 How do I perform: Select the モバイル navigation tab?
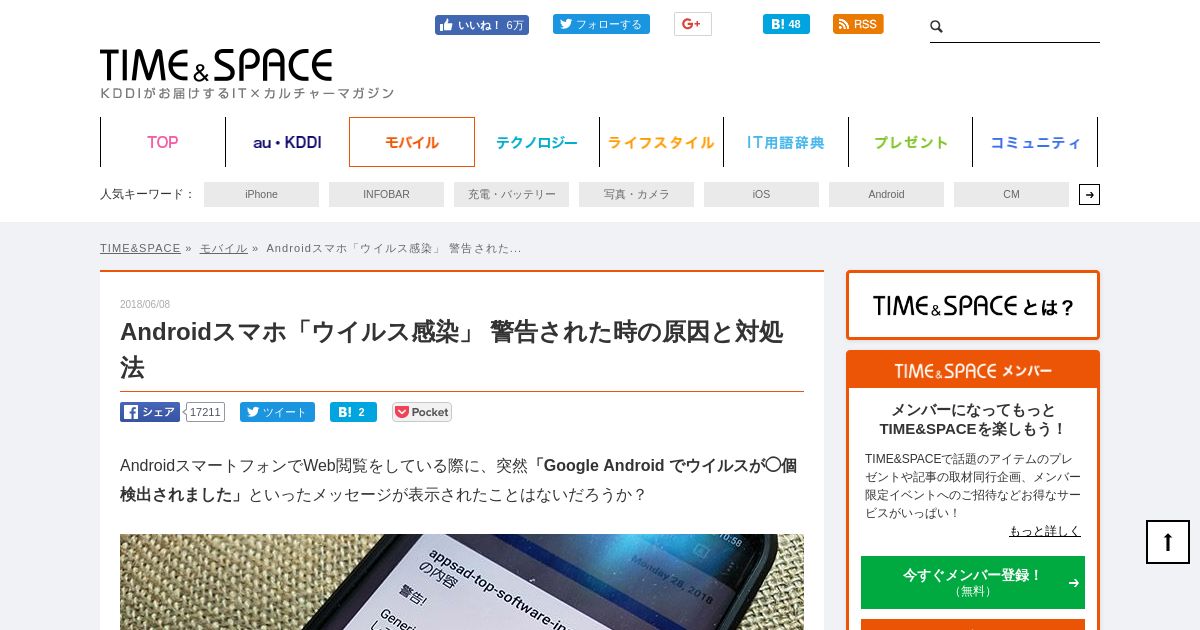pyautogui.click(x=412, y=142)
